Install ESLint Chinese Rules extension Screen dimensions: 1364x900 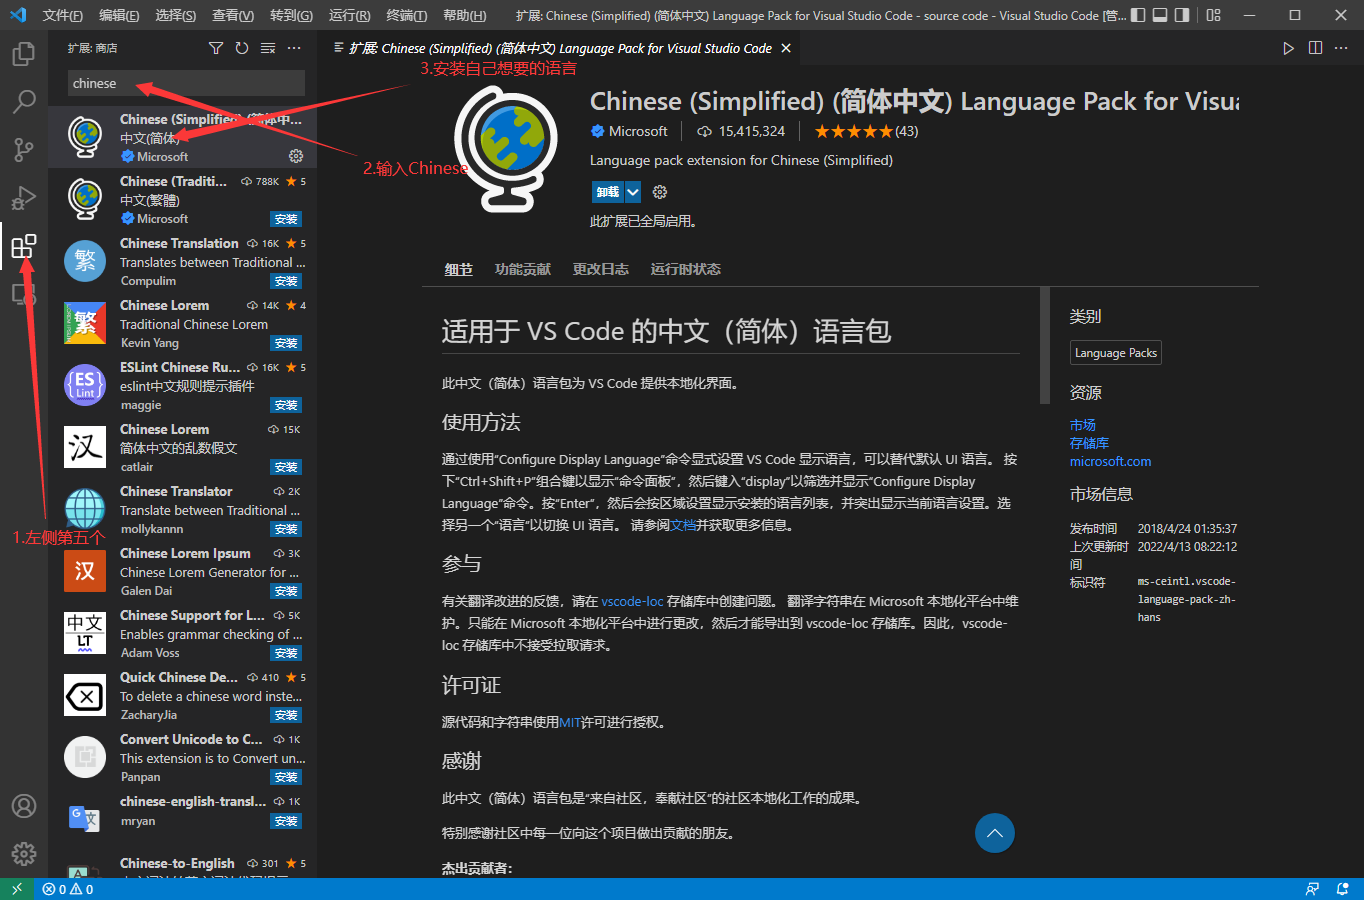point(286,405)
